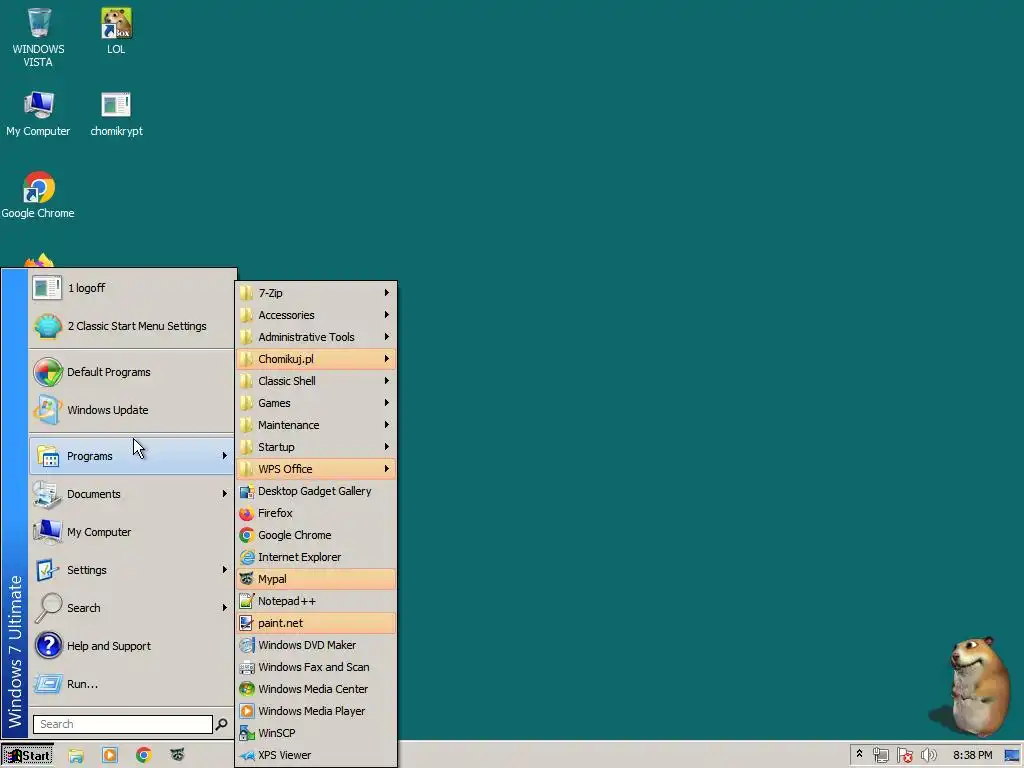The width and height of the screenshot is (1024, 768).
Task: Expand the Maintenance folder
Action: [x=317, y=425]
